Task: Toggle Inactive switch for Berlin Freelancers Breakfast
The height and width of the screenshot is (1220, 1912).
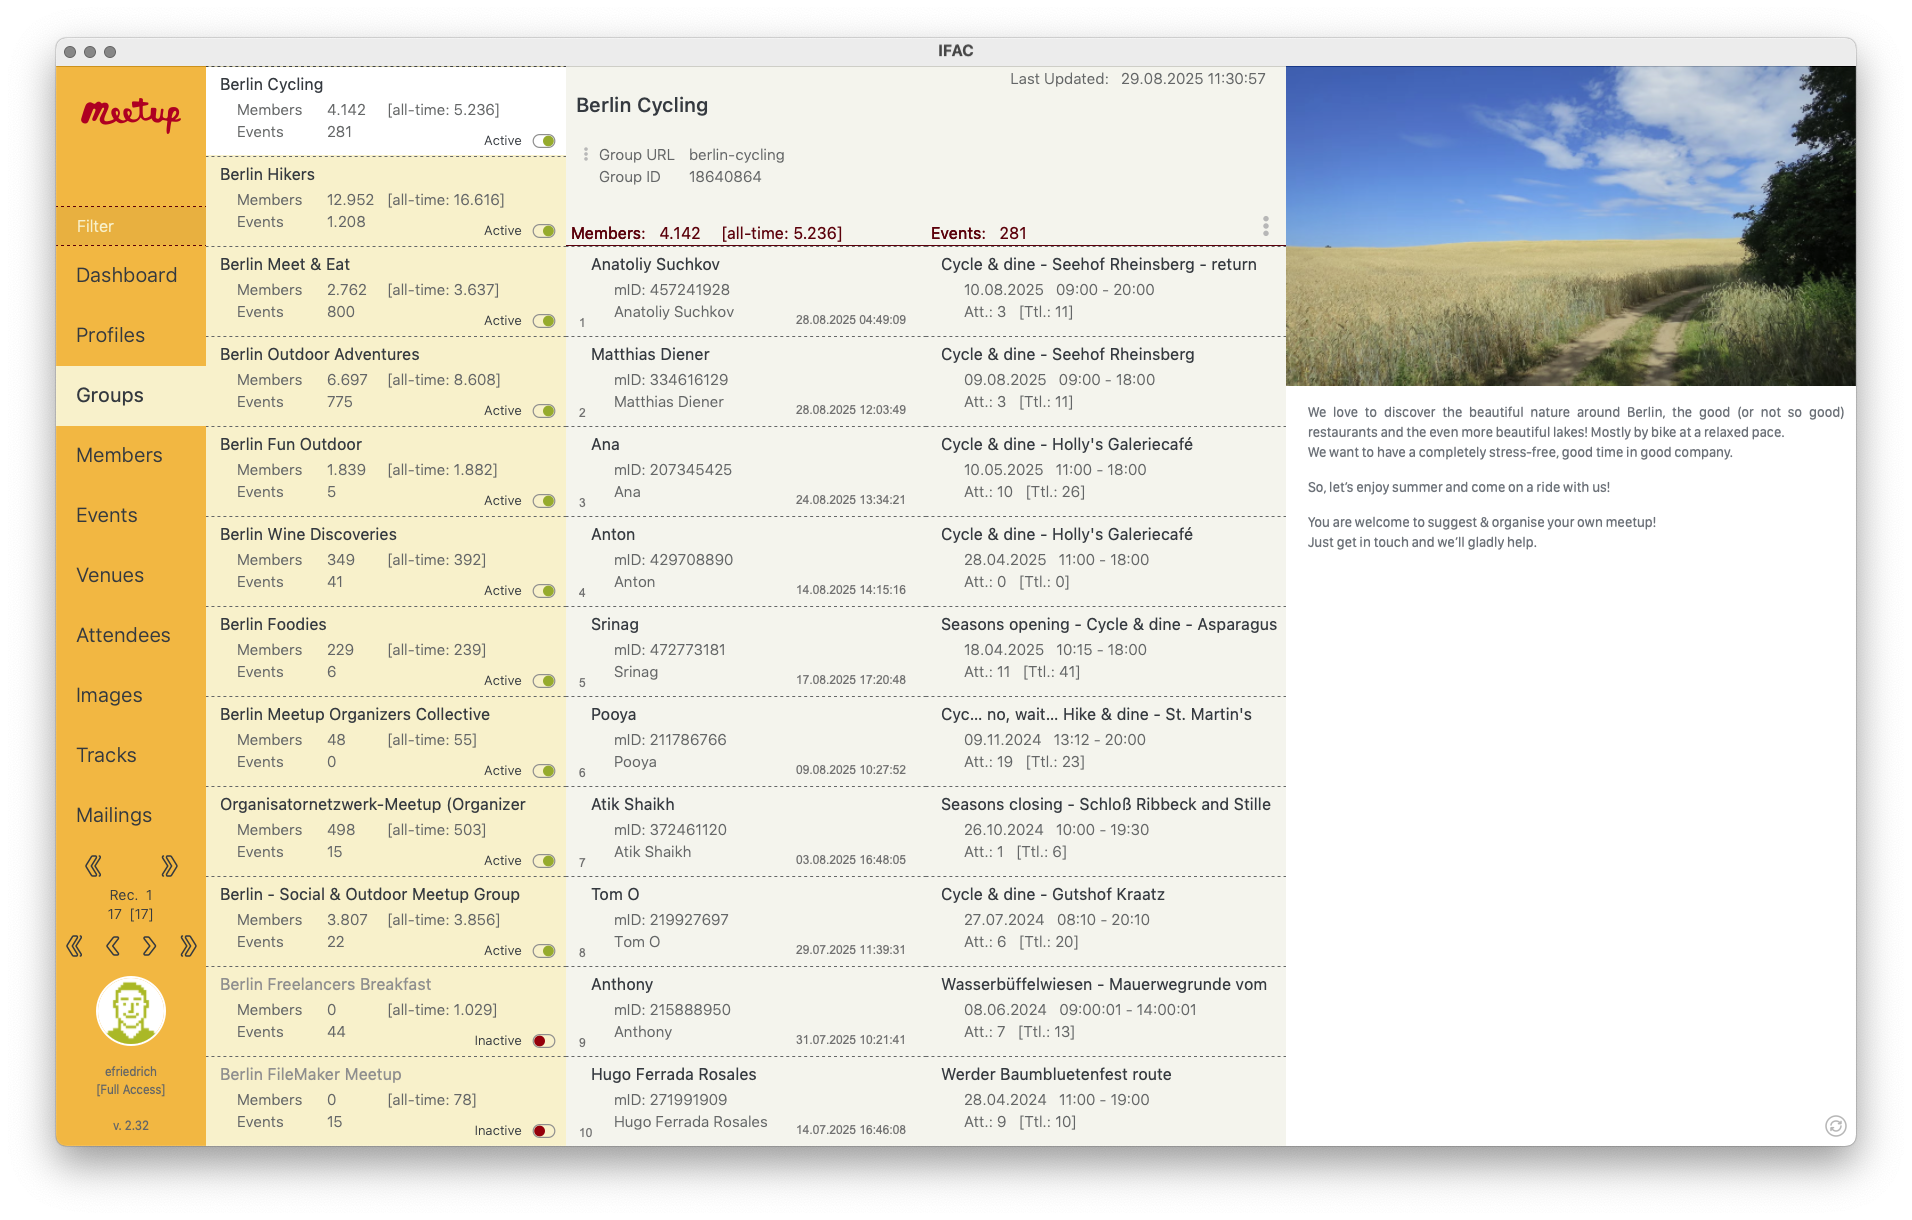Action: (x=544, y=1041)
